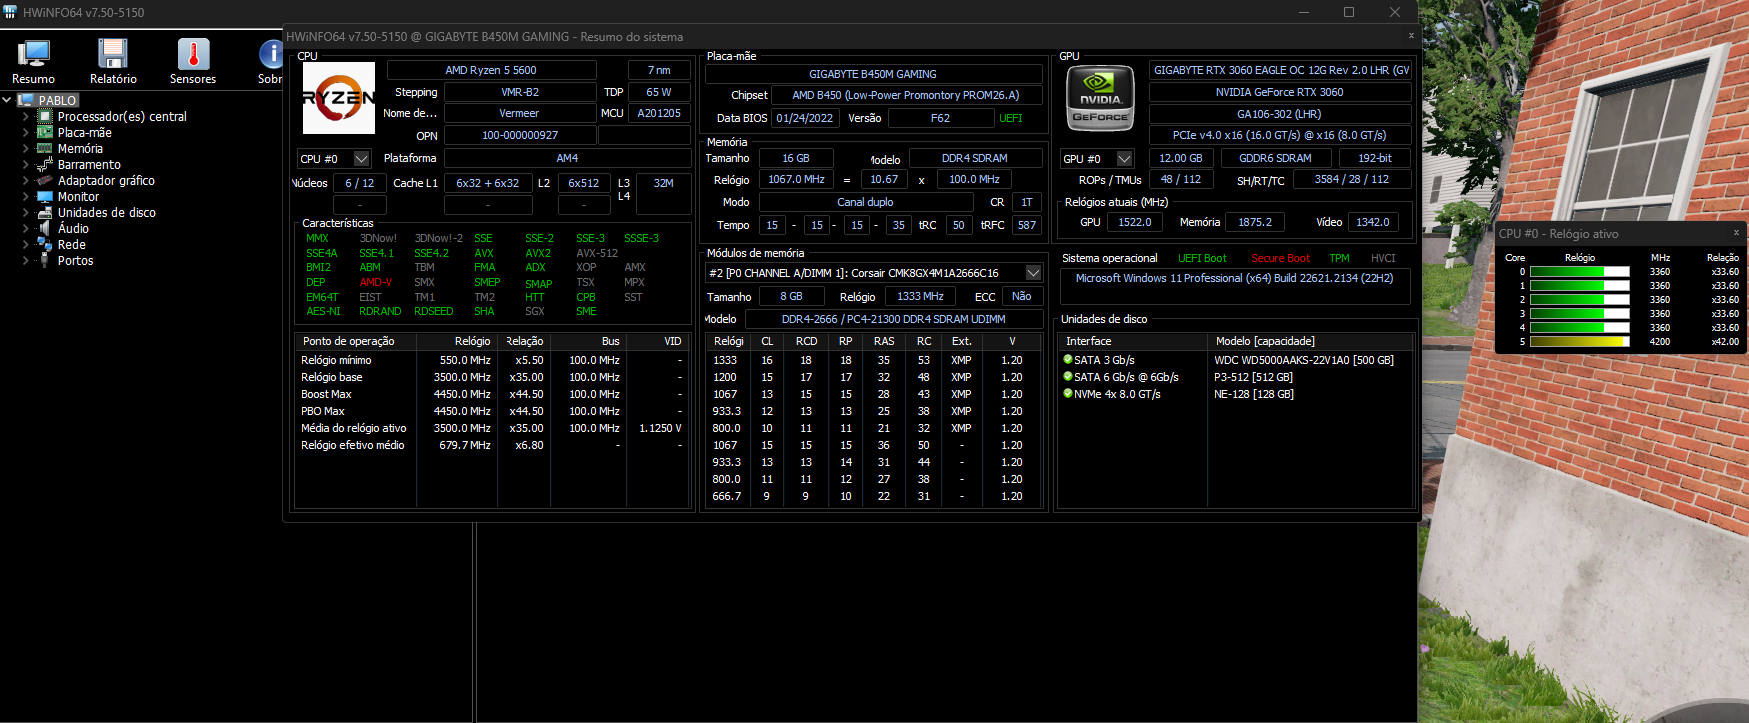Click the 1333 timing row in memory table
Viewport: 1749px width, 723px height.
click(x=873, y=360)
